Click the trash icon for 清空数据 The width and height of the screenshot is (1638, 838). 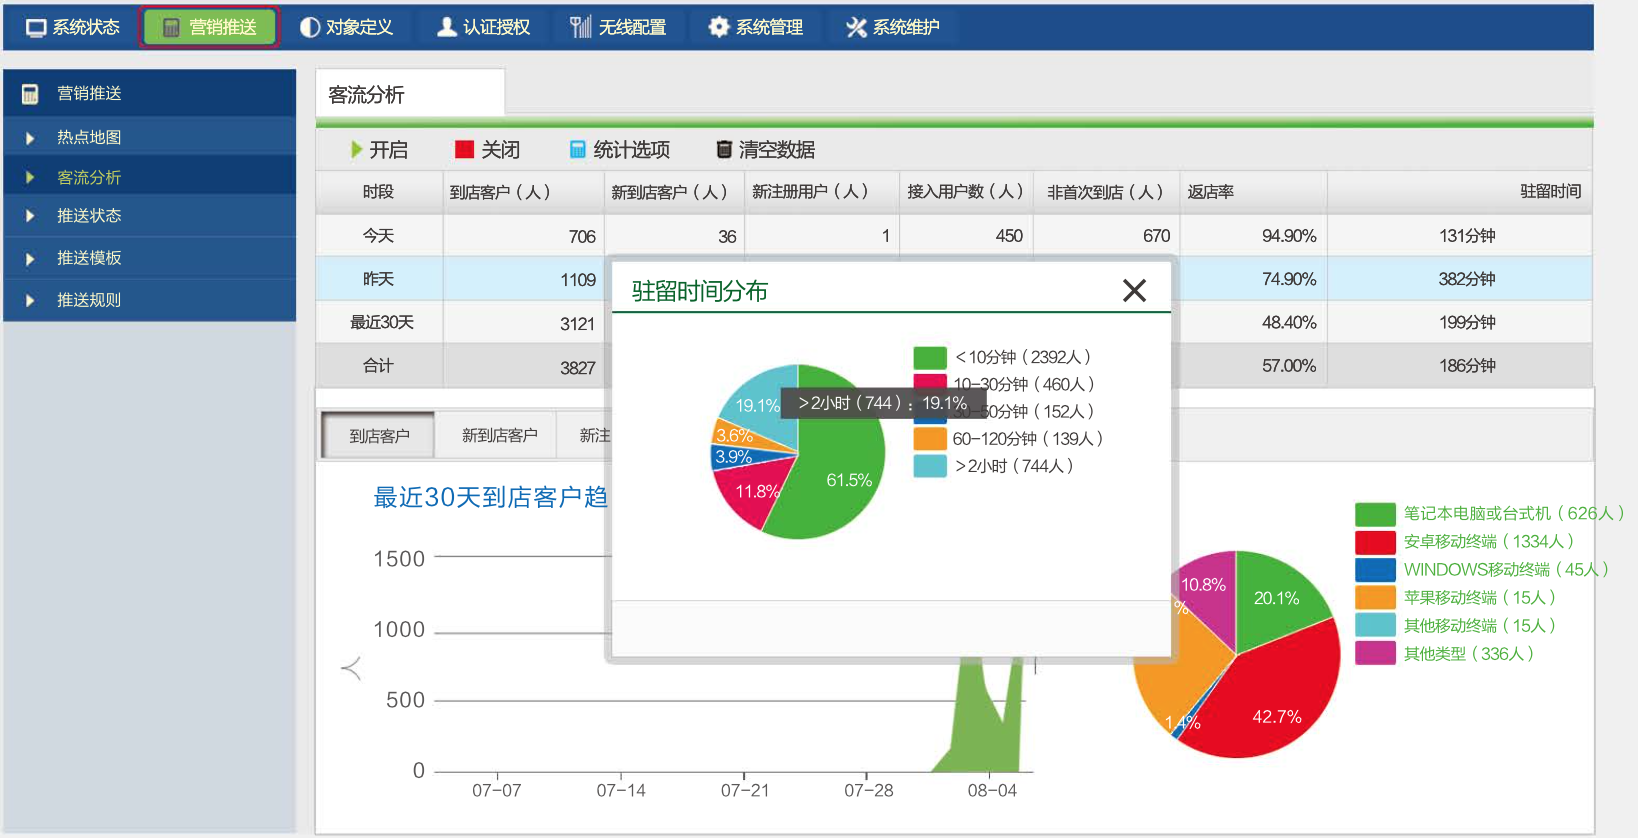point(724,150)
